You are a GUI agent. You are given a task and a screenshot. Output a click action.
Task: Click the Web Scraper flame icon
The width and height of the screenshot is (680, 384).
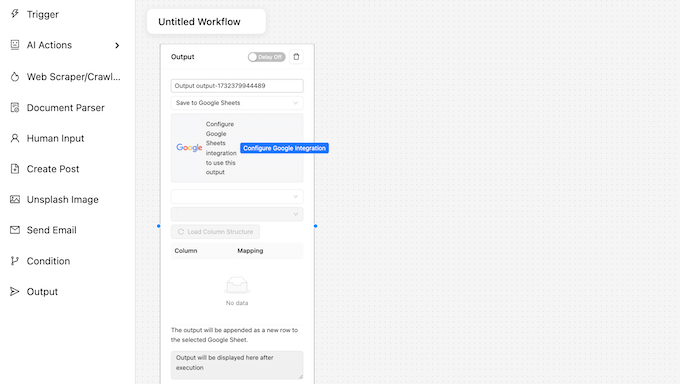point(15,77)
